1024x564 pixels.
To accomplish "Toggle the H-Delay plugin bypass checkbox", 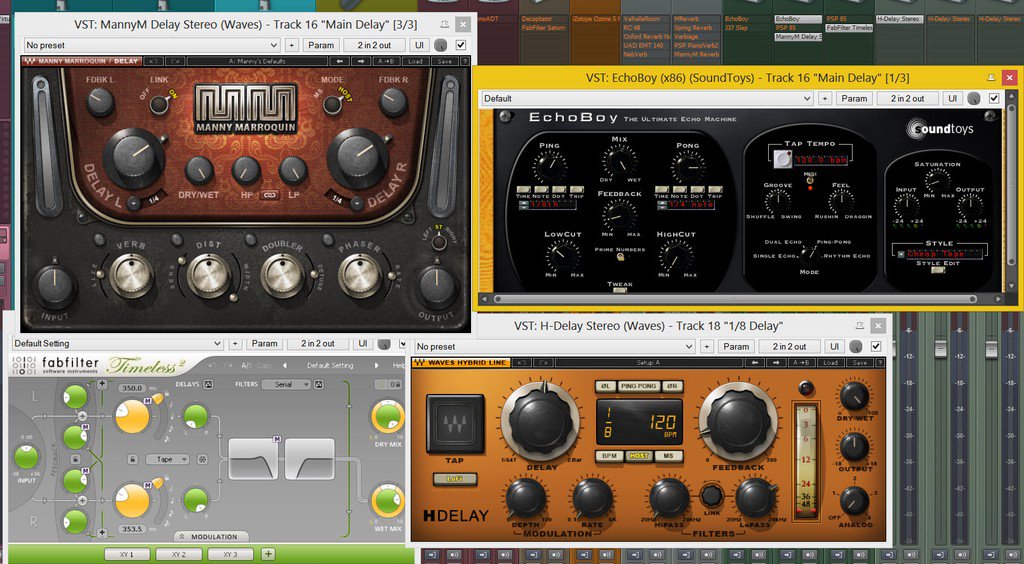I will pyautogui.click(x=876, y=347).
